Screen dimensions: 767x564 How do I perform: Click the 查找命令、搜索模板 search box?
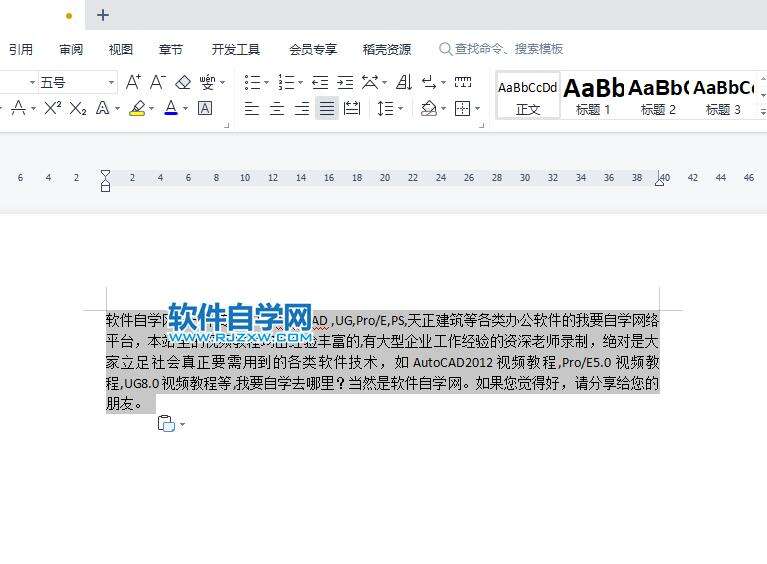pos(501,49)
